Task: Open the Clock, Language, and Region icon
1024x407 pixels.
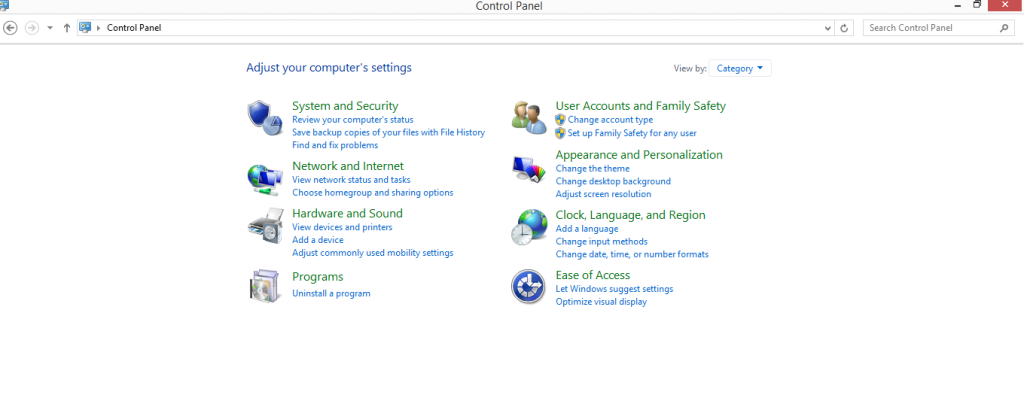Action: (528, 227)
